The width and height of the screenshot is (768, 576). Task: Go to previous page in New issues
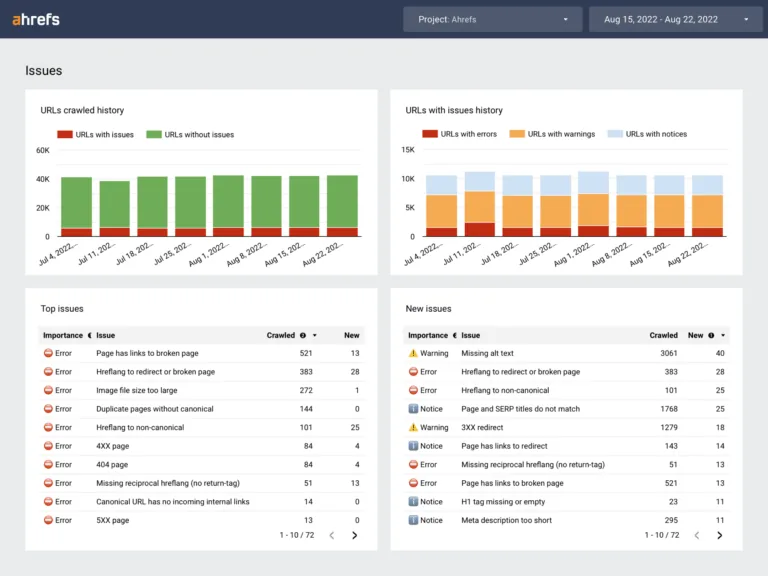point(696,535)
